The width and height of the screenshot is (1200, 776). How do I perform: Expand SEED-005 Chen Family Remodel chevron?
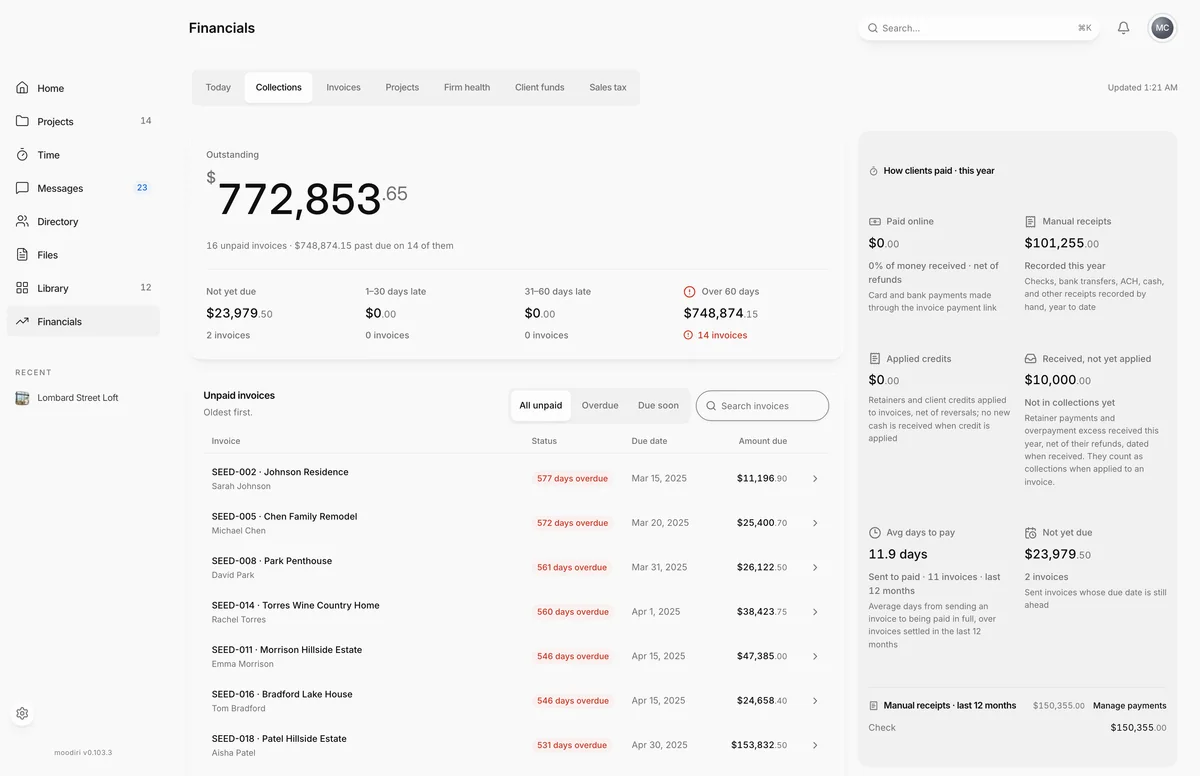point(815,523)
